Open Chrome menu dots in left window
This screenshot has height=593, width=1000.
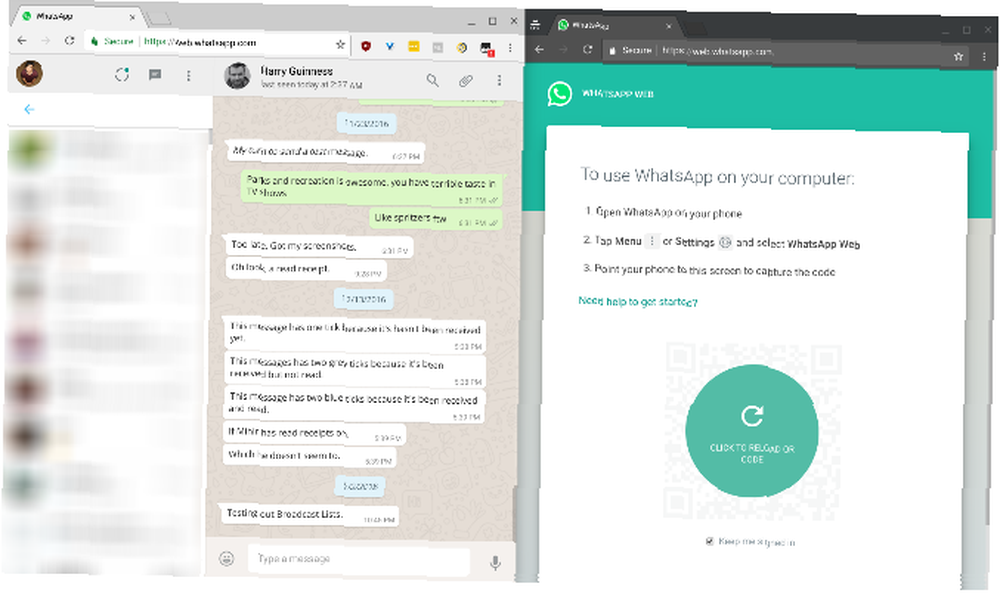coord(510,48)
